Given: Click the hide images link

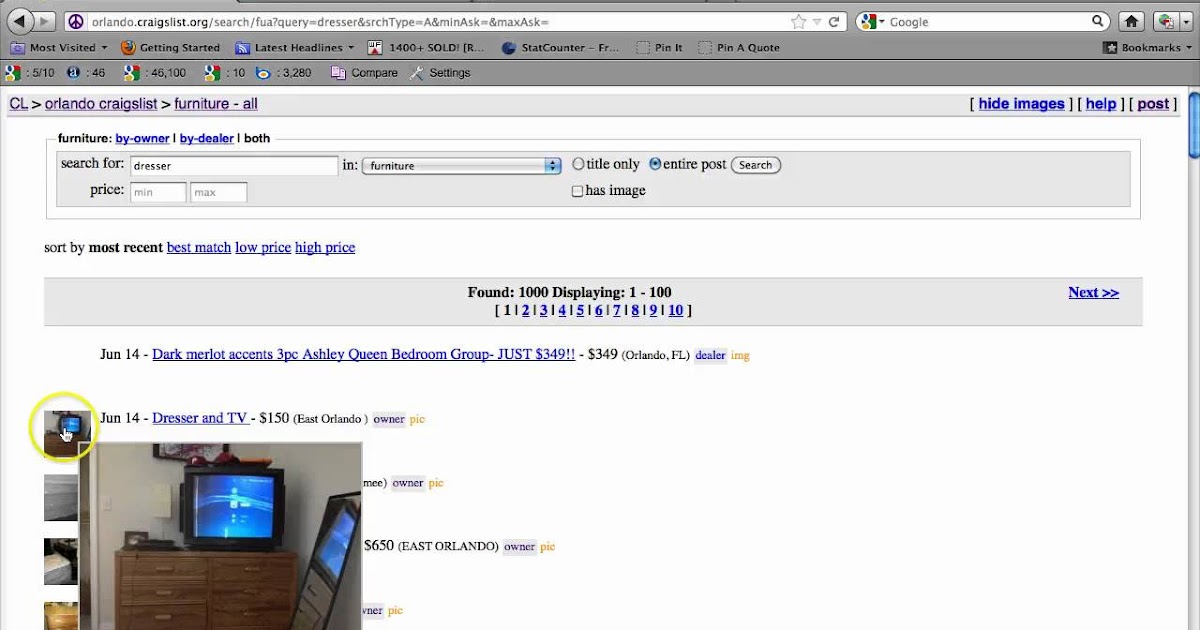Looking at the screenshot, I should (1021, 103).
